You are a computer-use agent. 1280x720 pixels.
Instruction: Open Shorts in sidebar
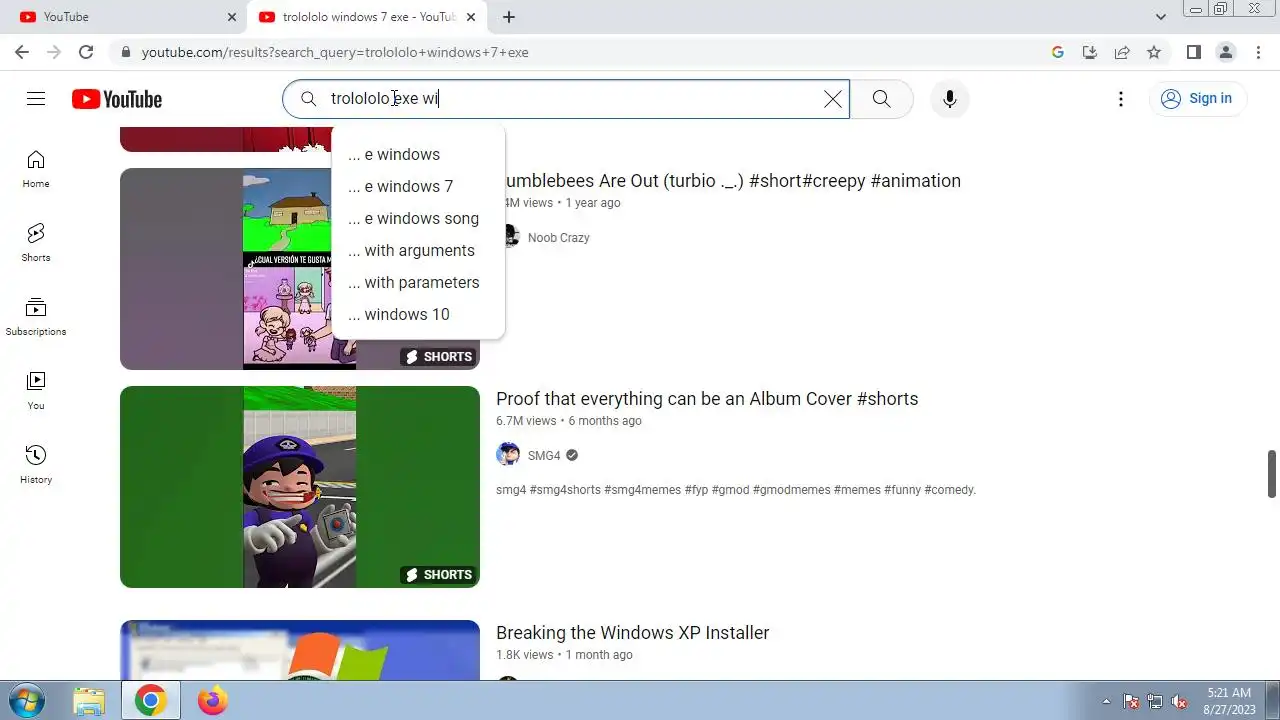tap(36, 243)
